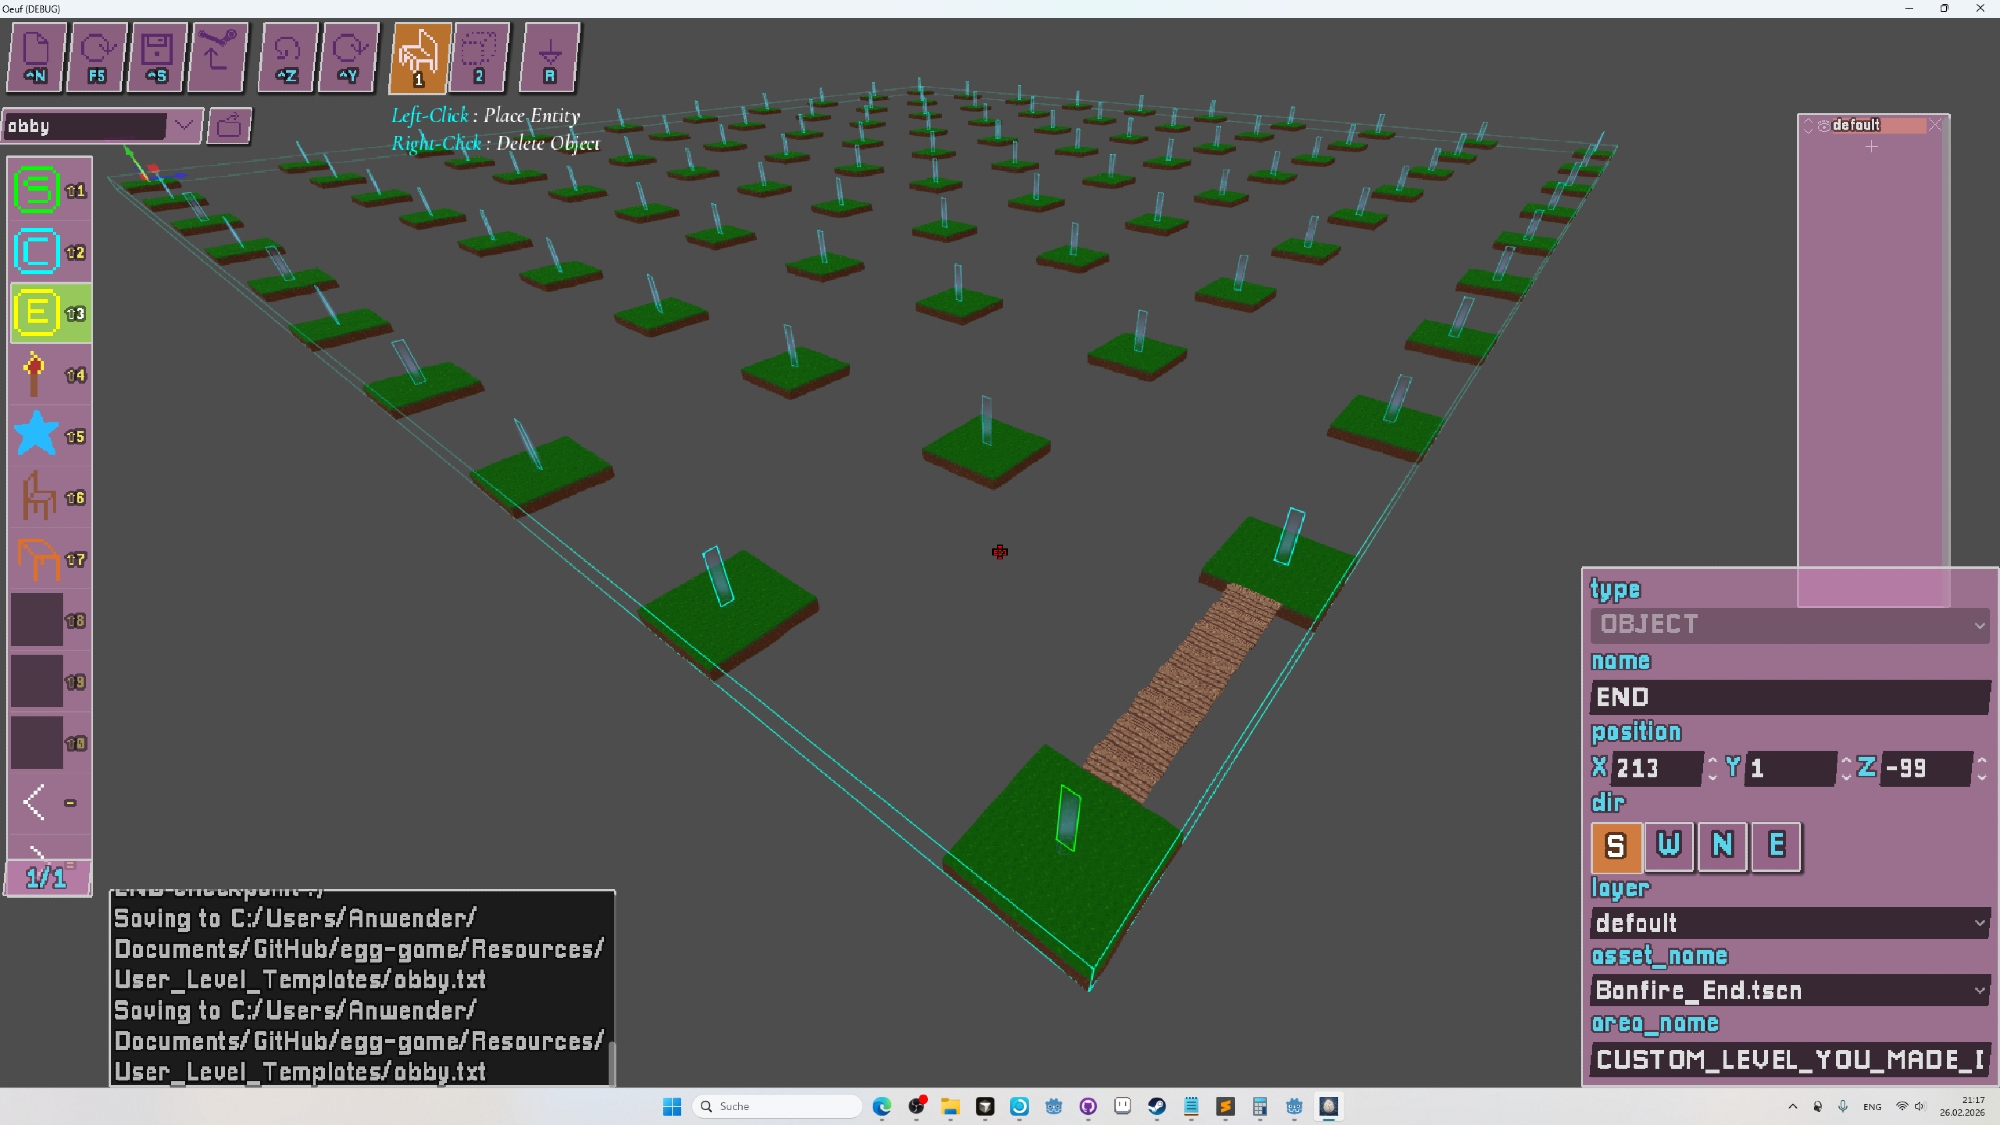Click the Steam upload icon
The height and width of the screenshot is (1125, 2000).
[x=217, y=57]
